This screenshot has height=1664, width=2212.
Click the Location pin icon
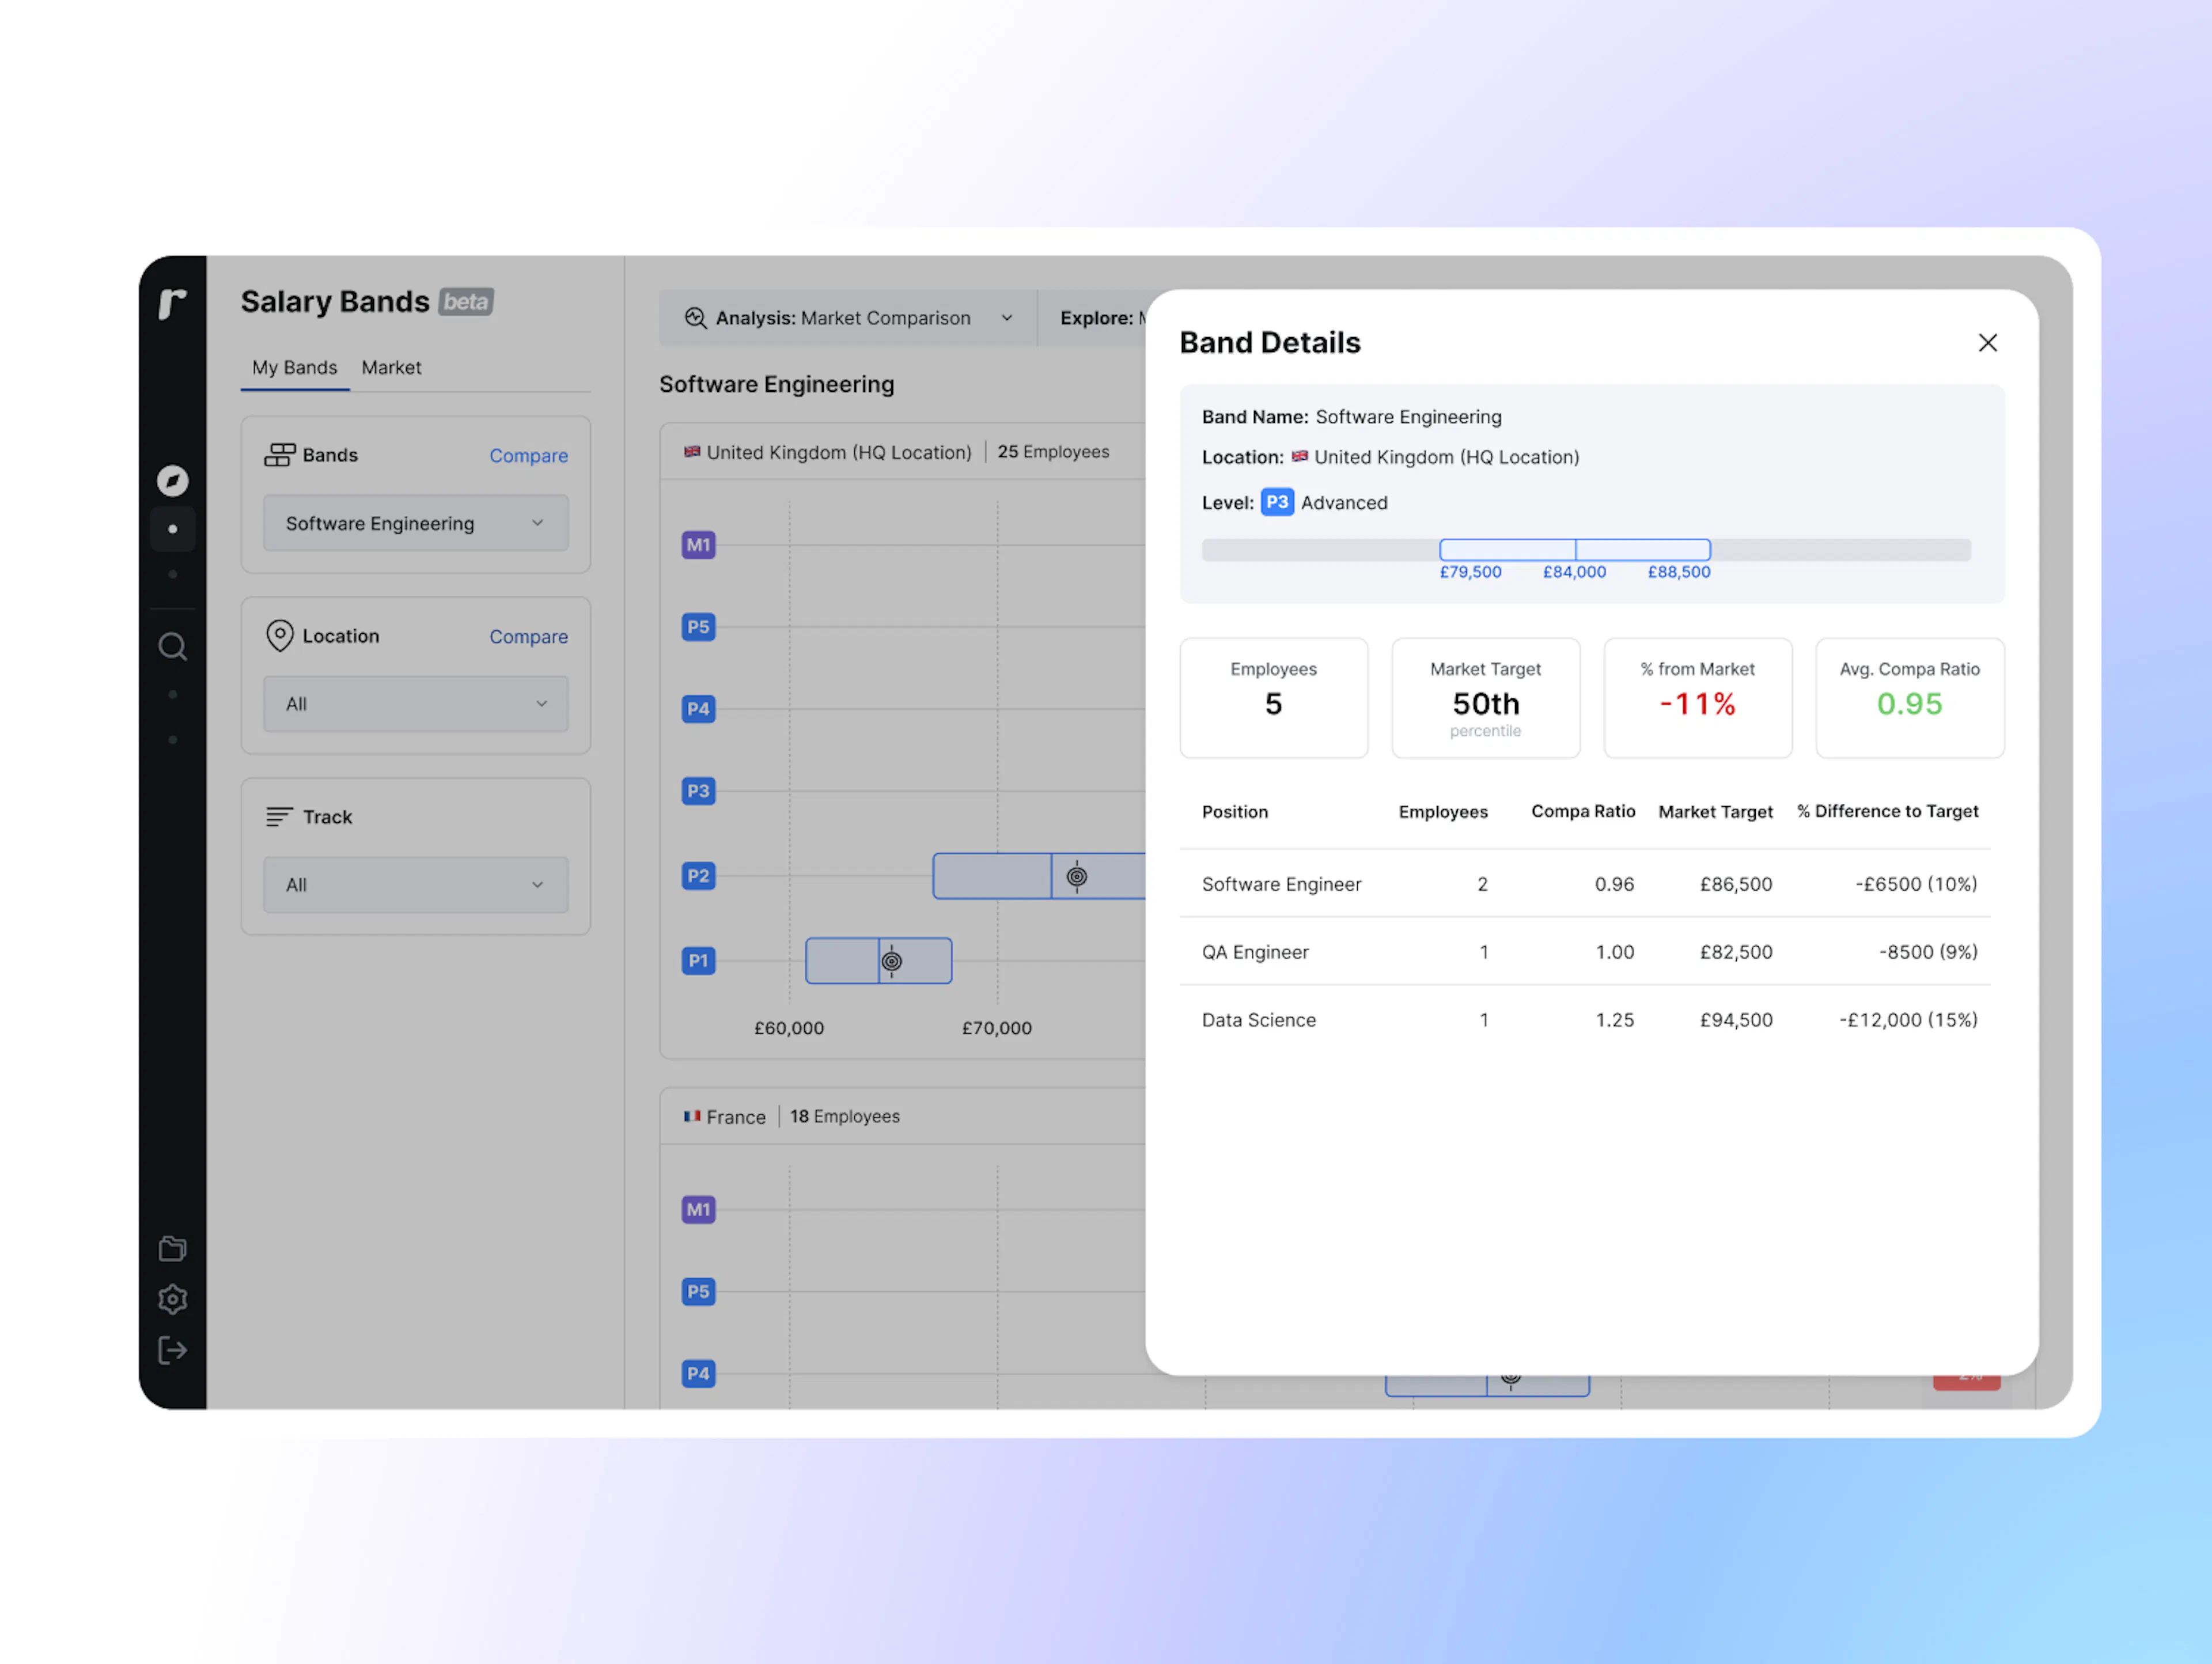[280, 636]
